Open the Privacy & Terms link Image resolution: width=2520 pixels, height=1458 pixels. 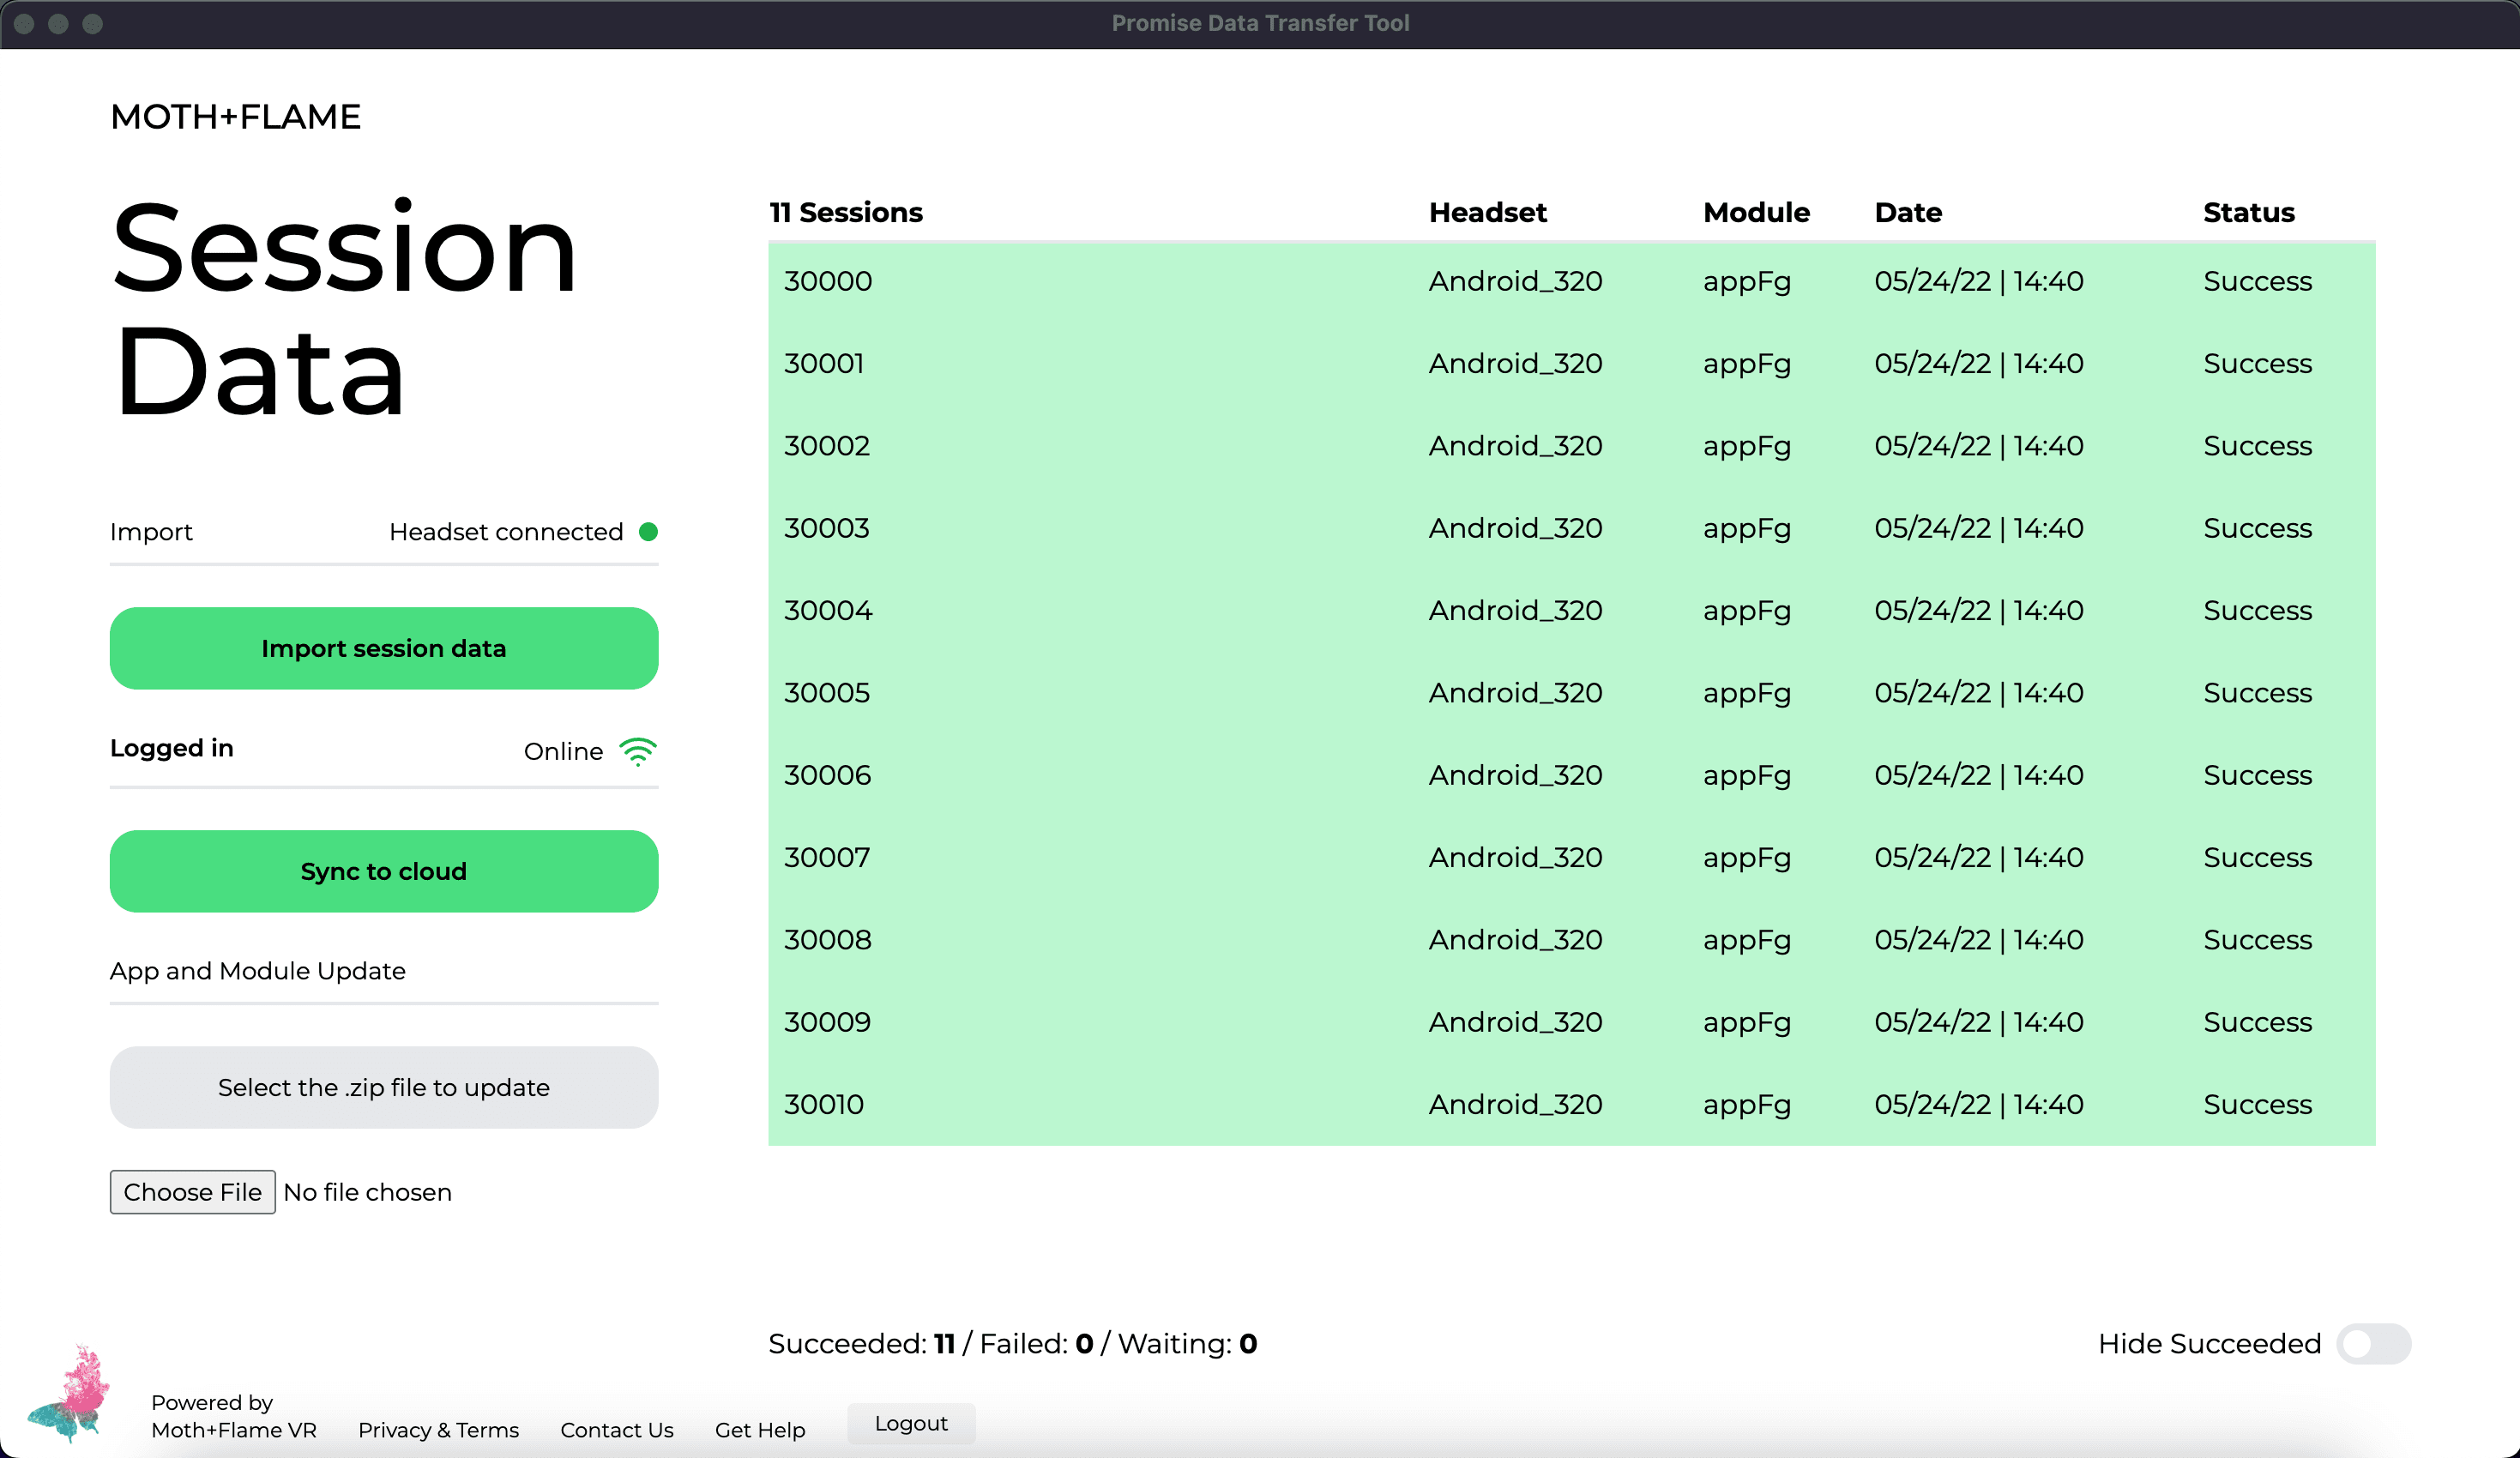point(438,1430)
